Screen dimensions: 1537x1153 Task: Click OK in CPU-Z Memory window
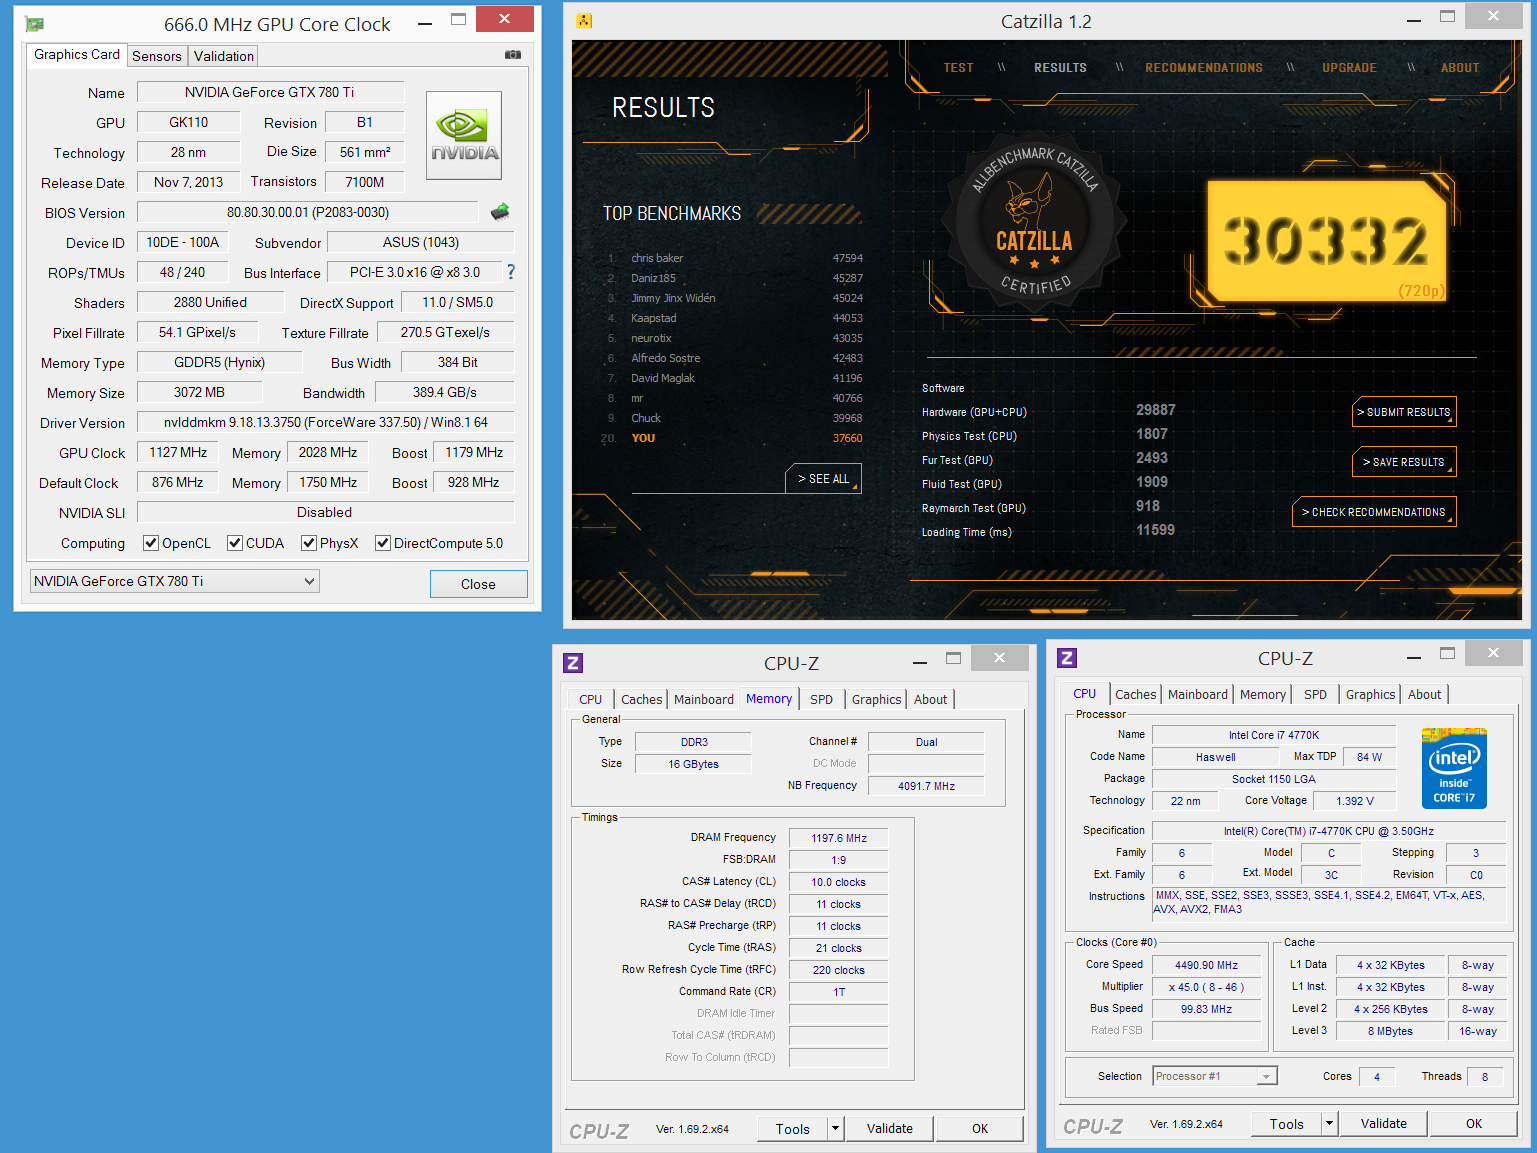tap(980, 1129)
